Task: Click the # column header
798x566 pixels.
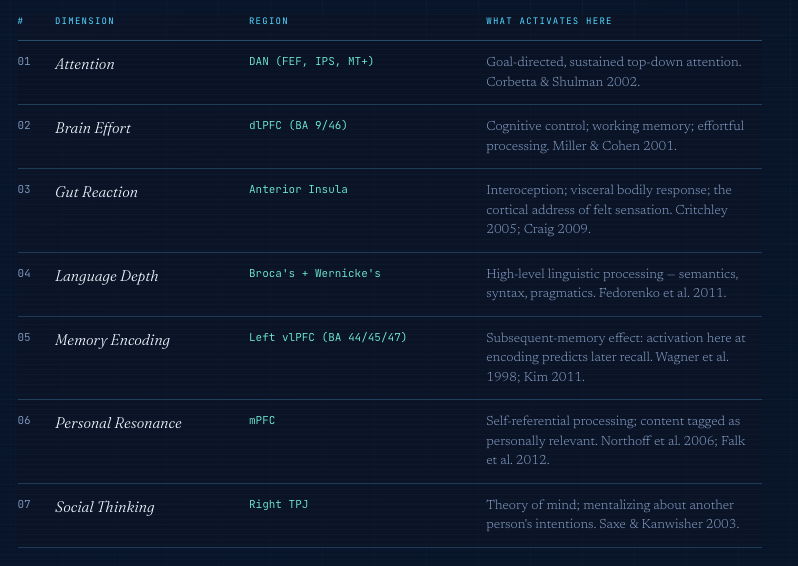Action: pos(20,21)
